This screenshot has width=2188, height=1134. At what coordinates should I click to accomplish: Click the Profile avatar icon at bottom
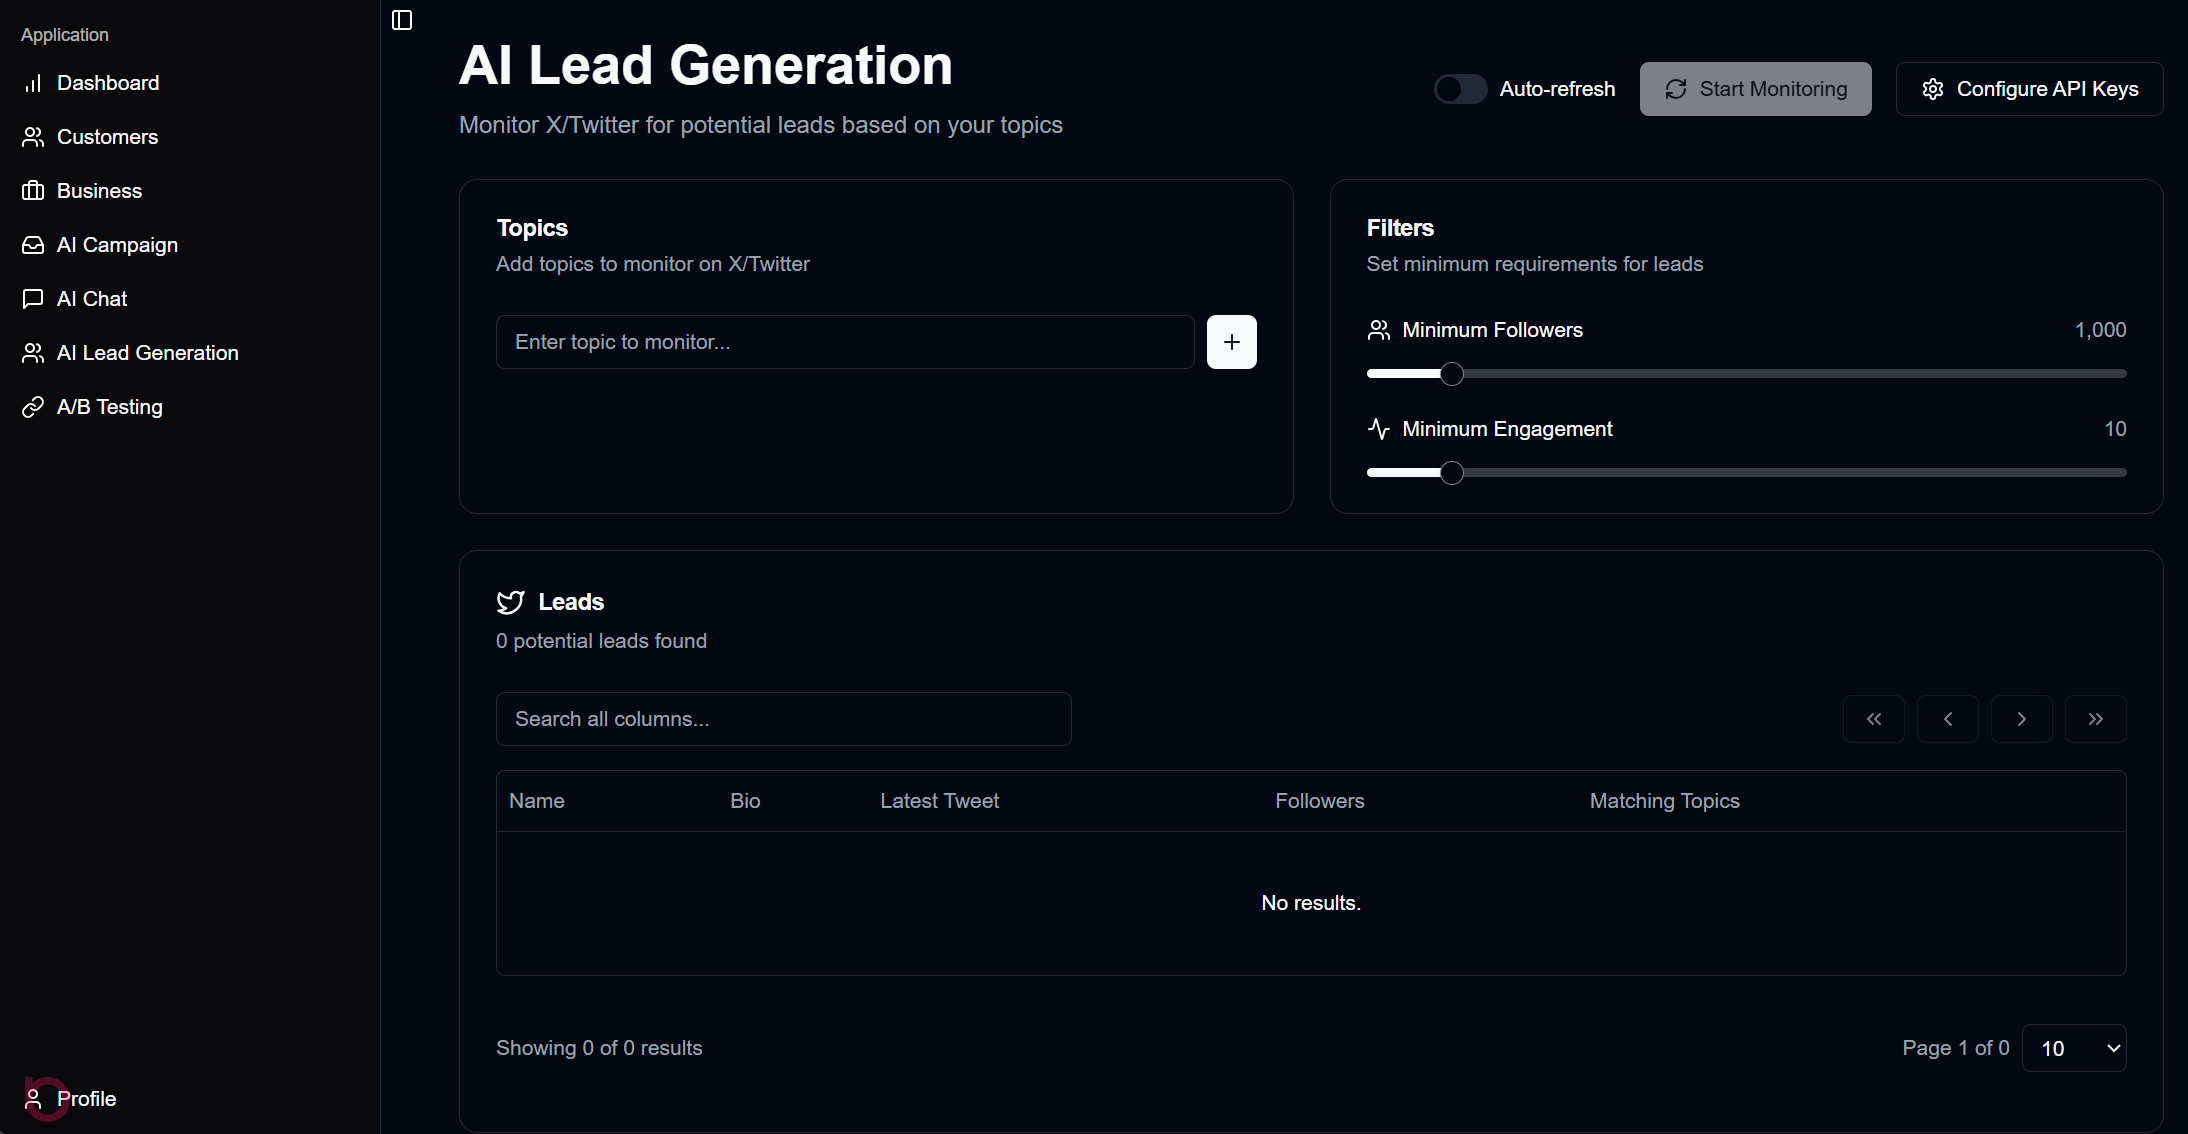click(x=34, y=1098)
